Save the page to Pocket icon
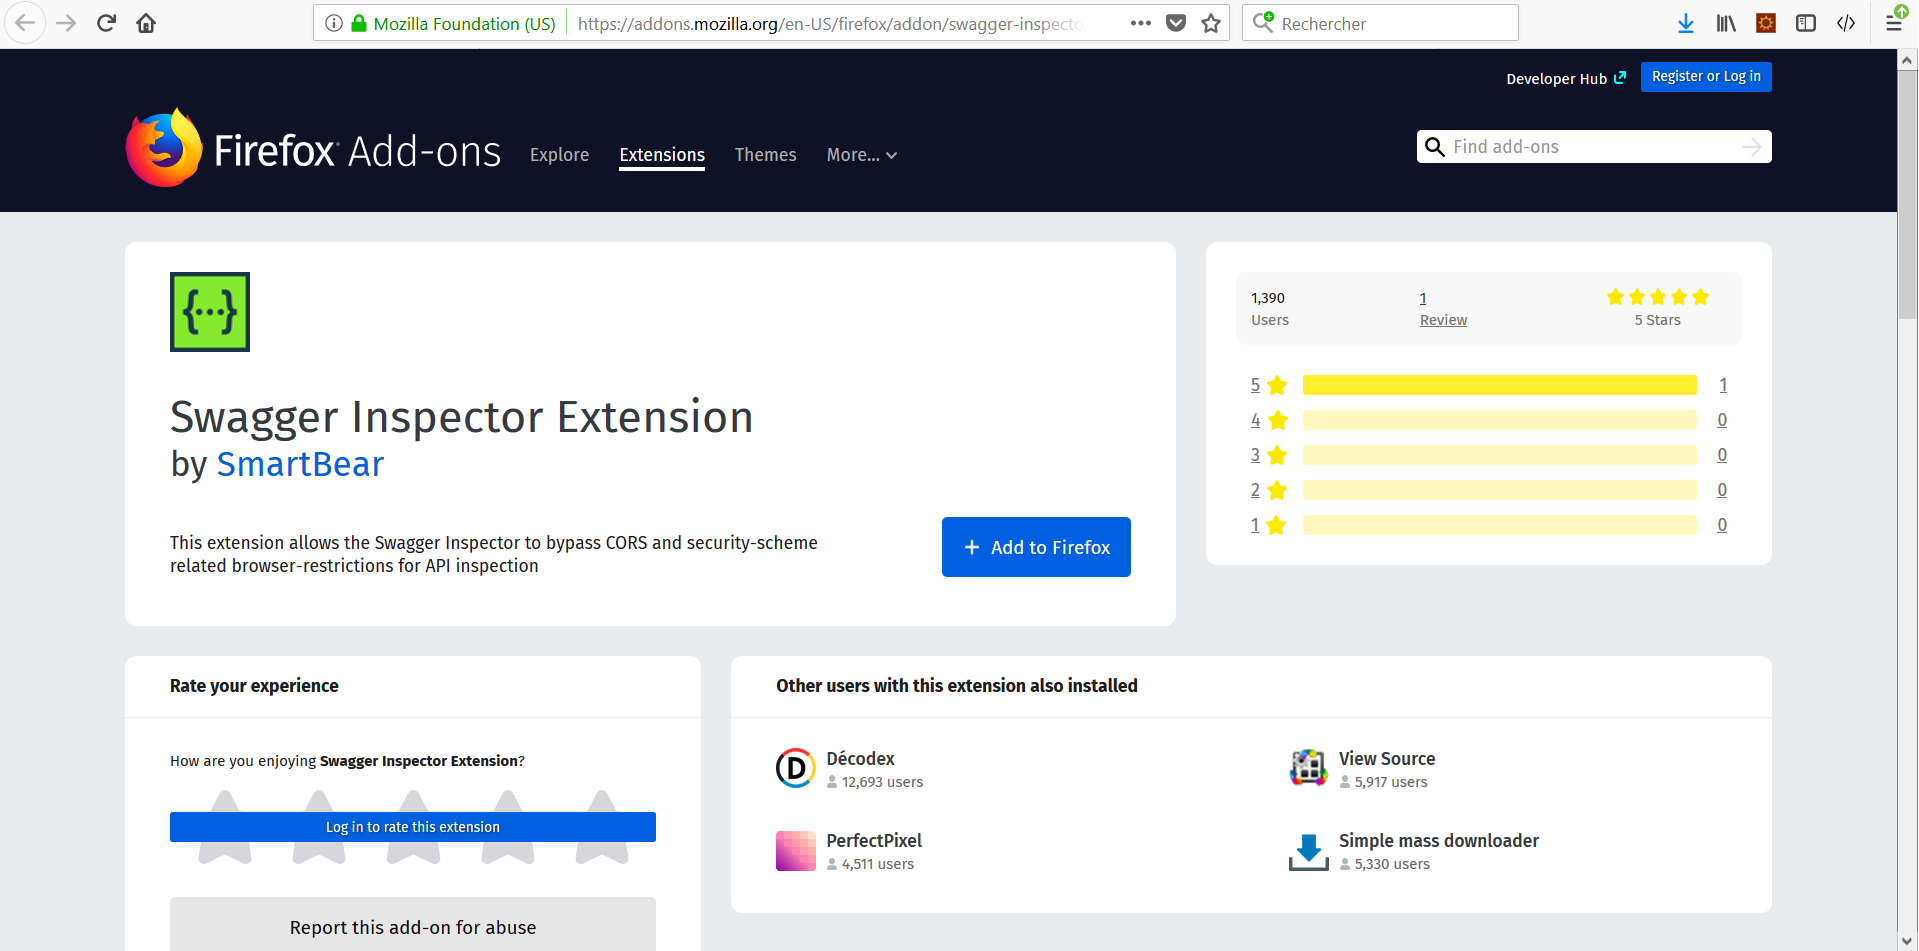The height and width of the screenshot is (951, 1919). 1176,23
